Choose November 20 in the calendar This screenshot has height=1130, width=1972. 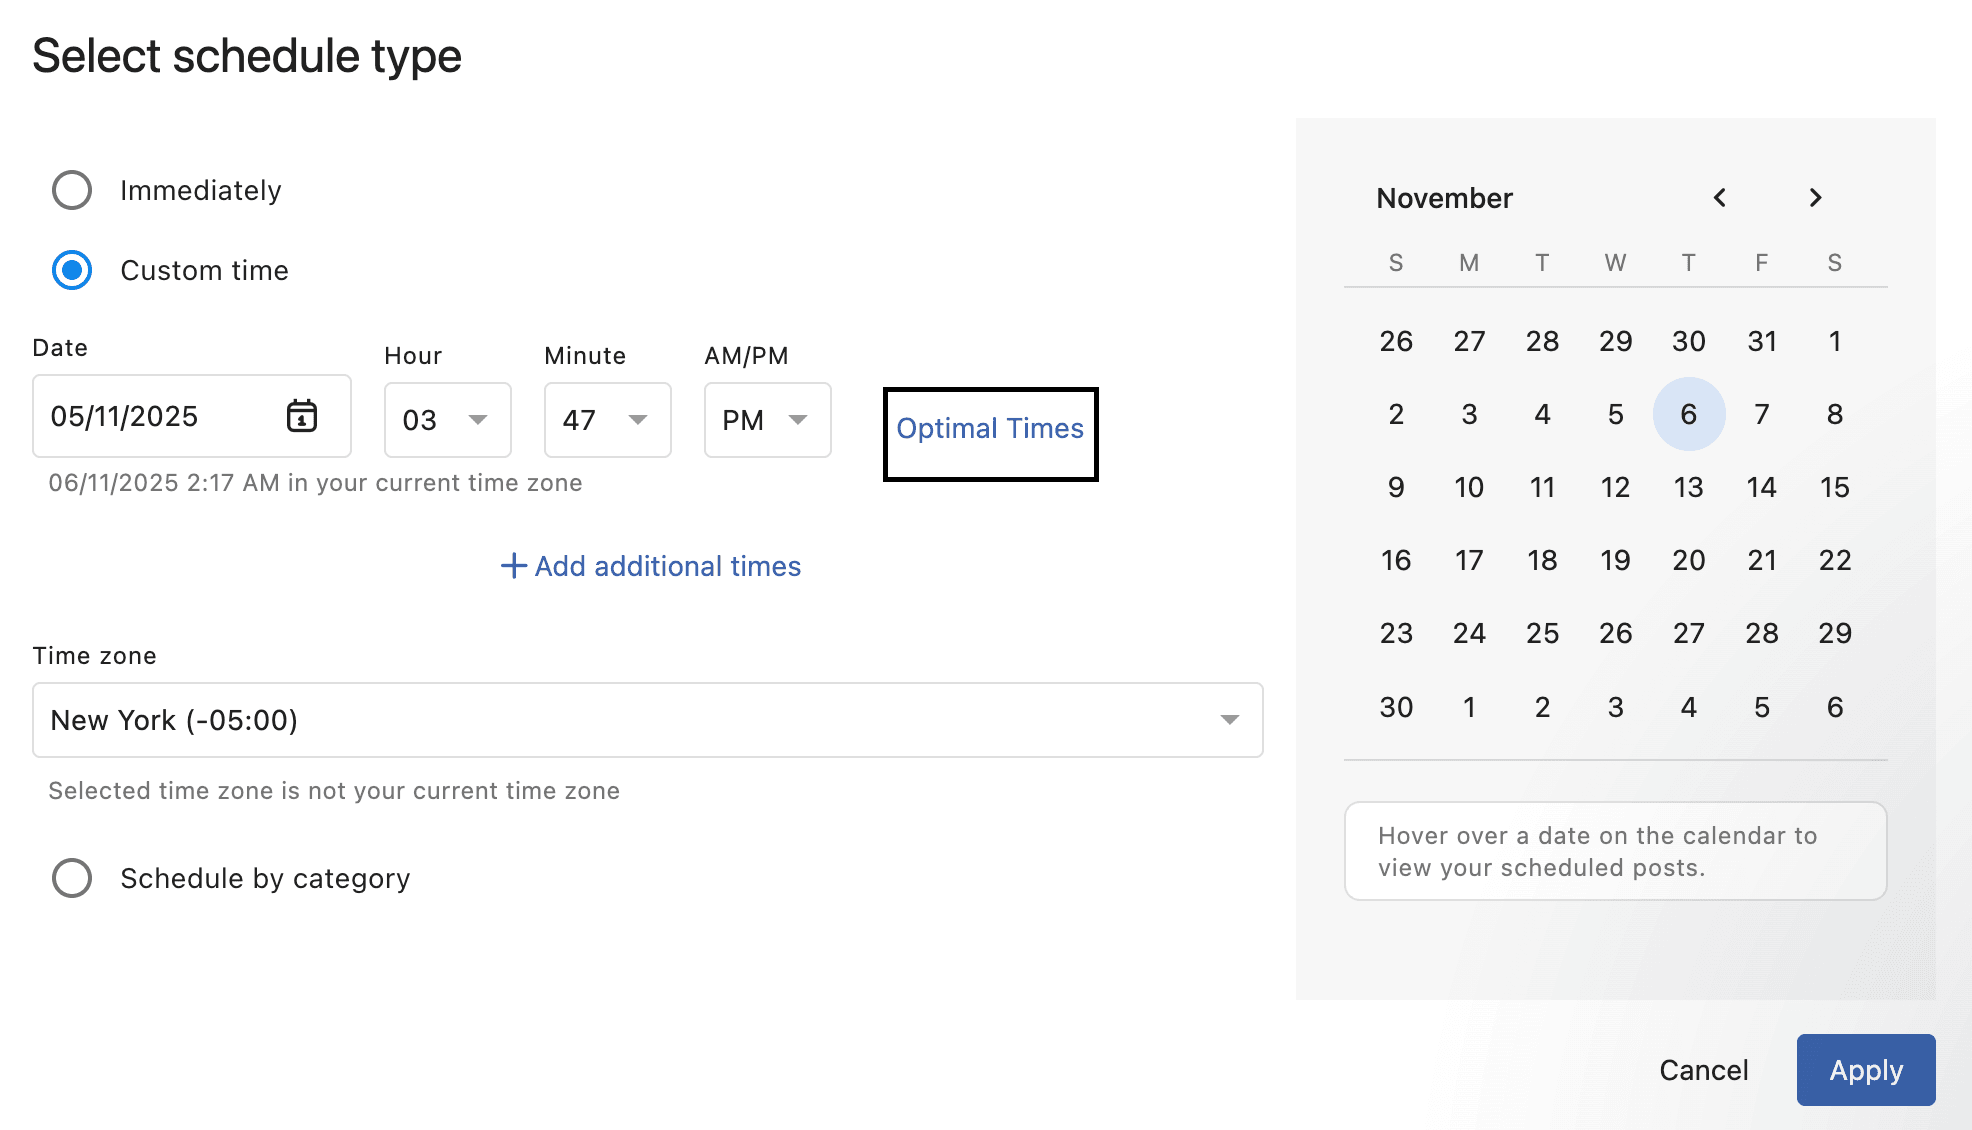(x=1688, y=560)
